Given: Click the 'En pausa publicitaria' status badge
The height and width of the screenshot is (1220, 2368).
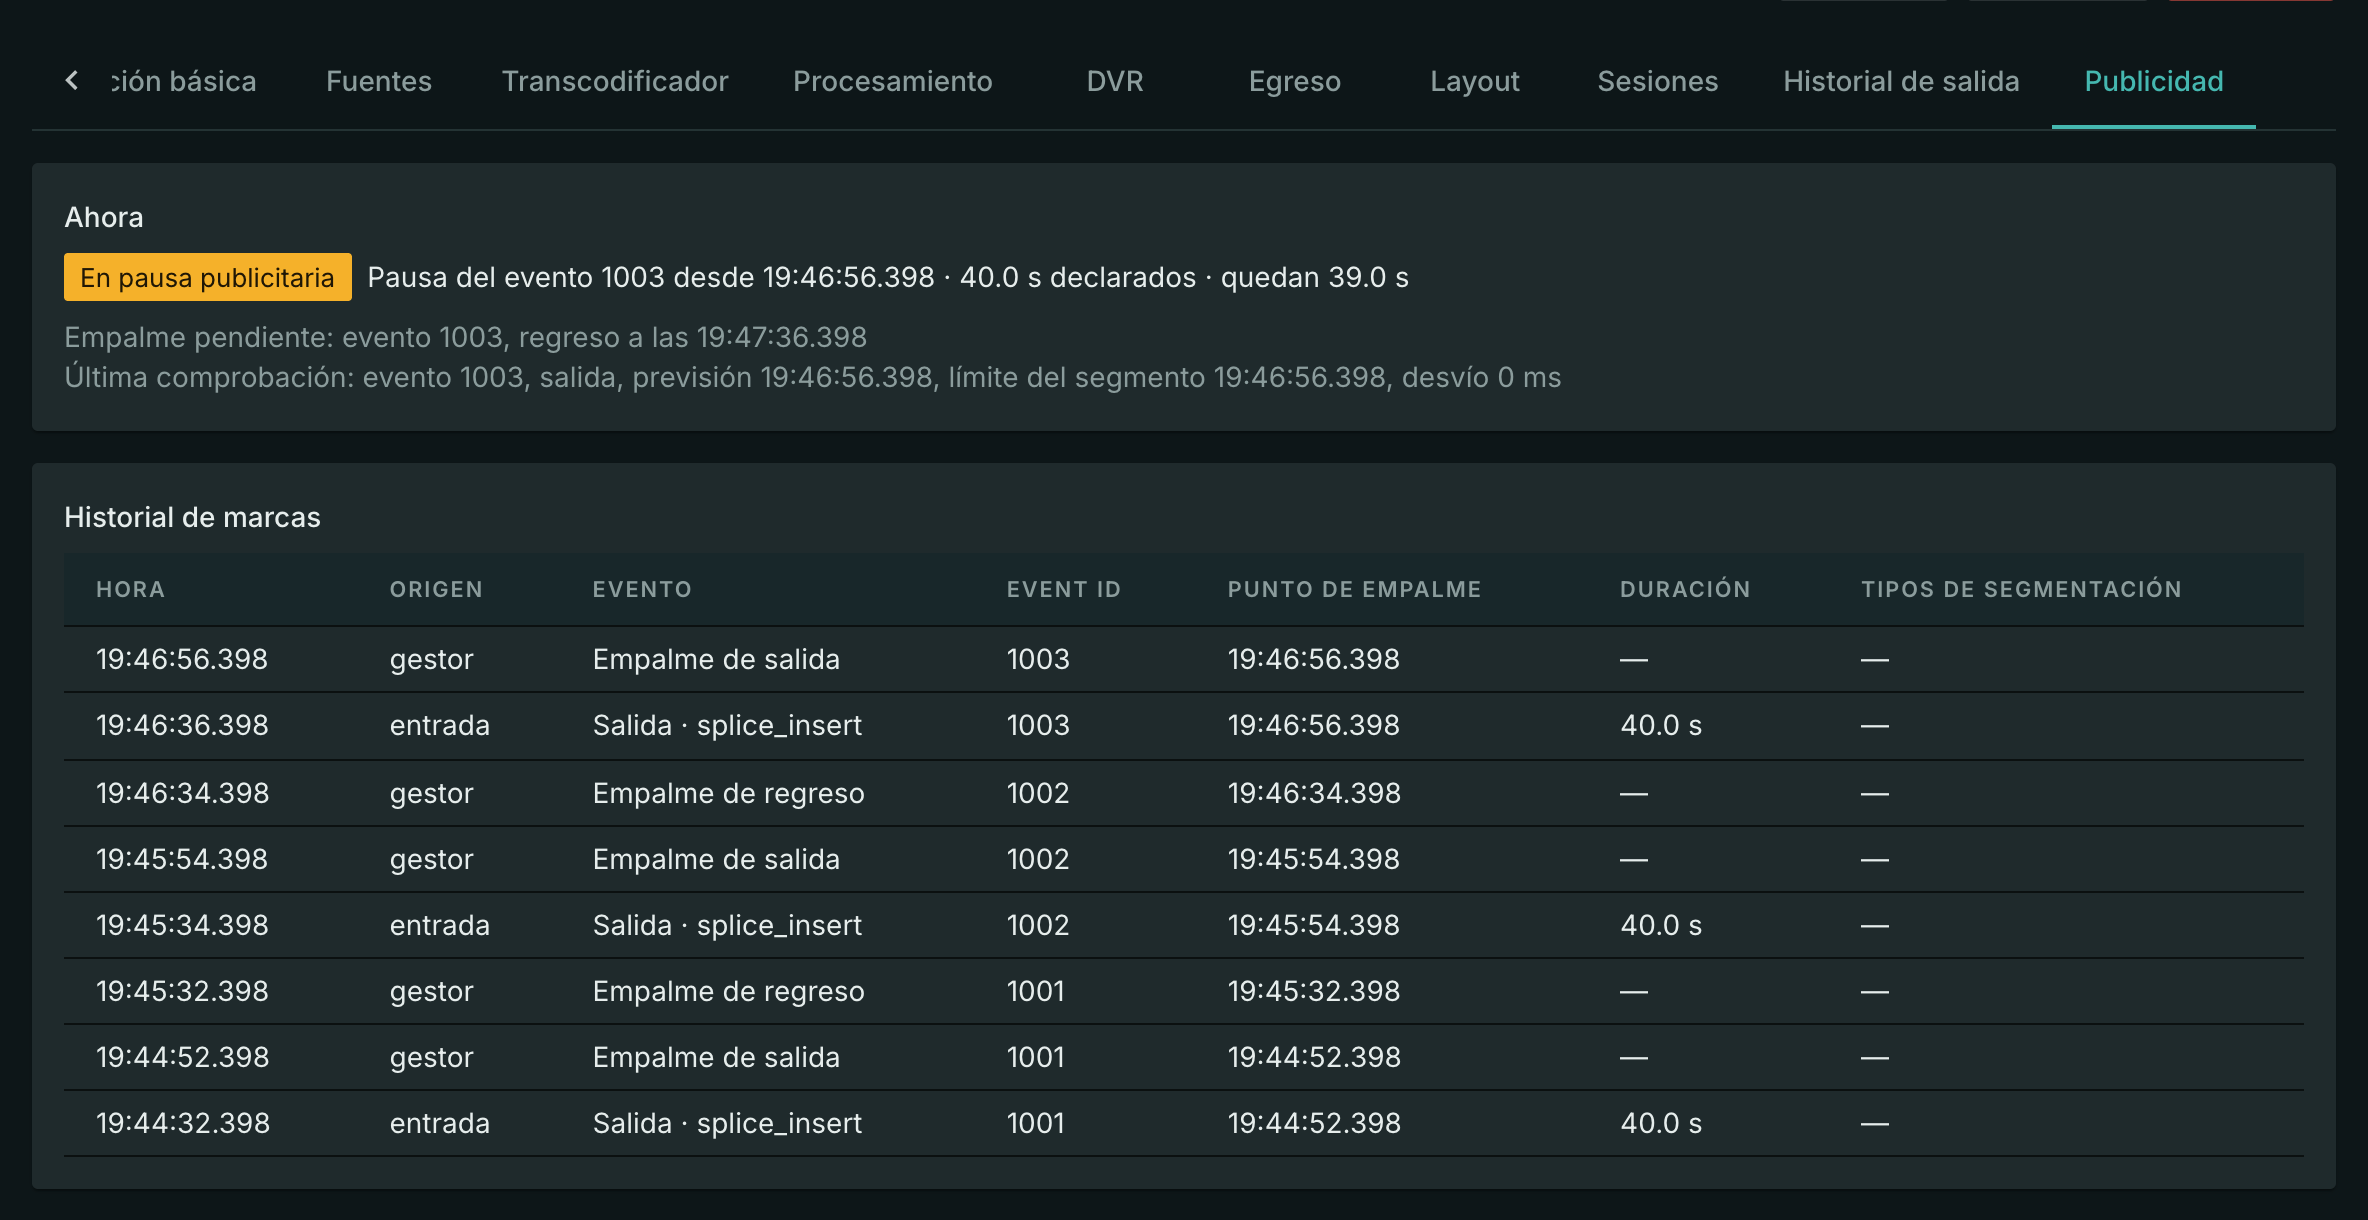Looking at the screenshot, I should coord(208,277).
